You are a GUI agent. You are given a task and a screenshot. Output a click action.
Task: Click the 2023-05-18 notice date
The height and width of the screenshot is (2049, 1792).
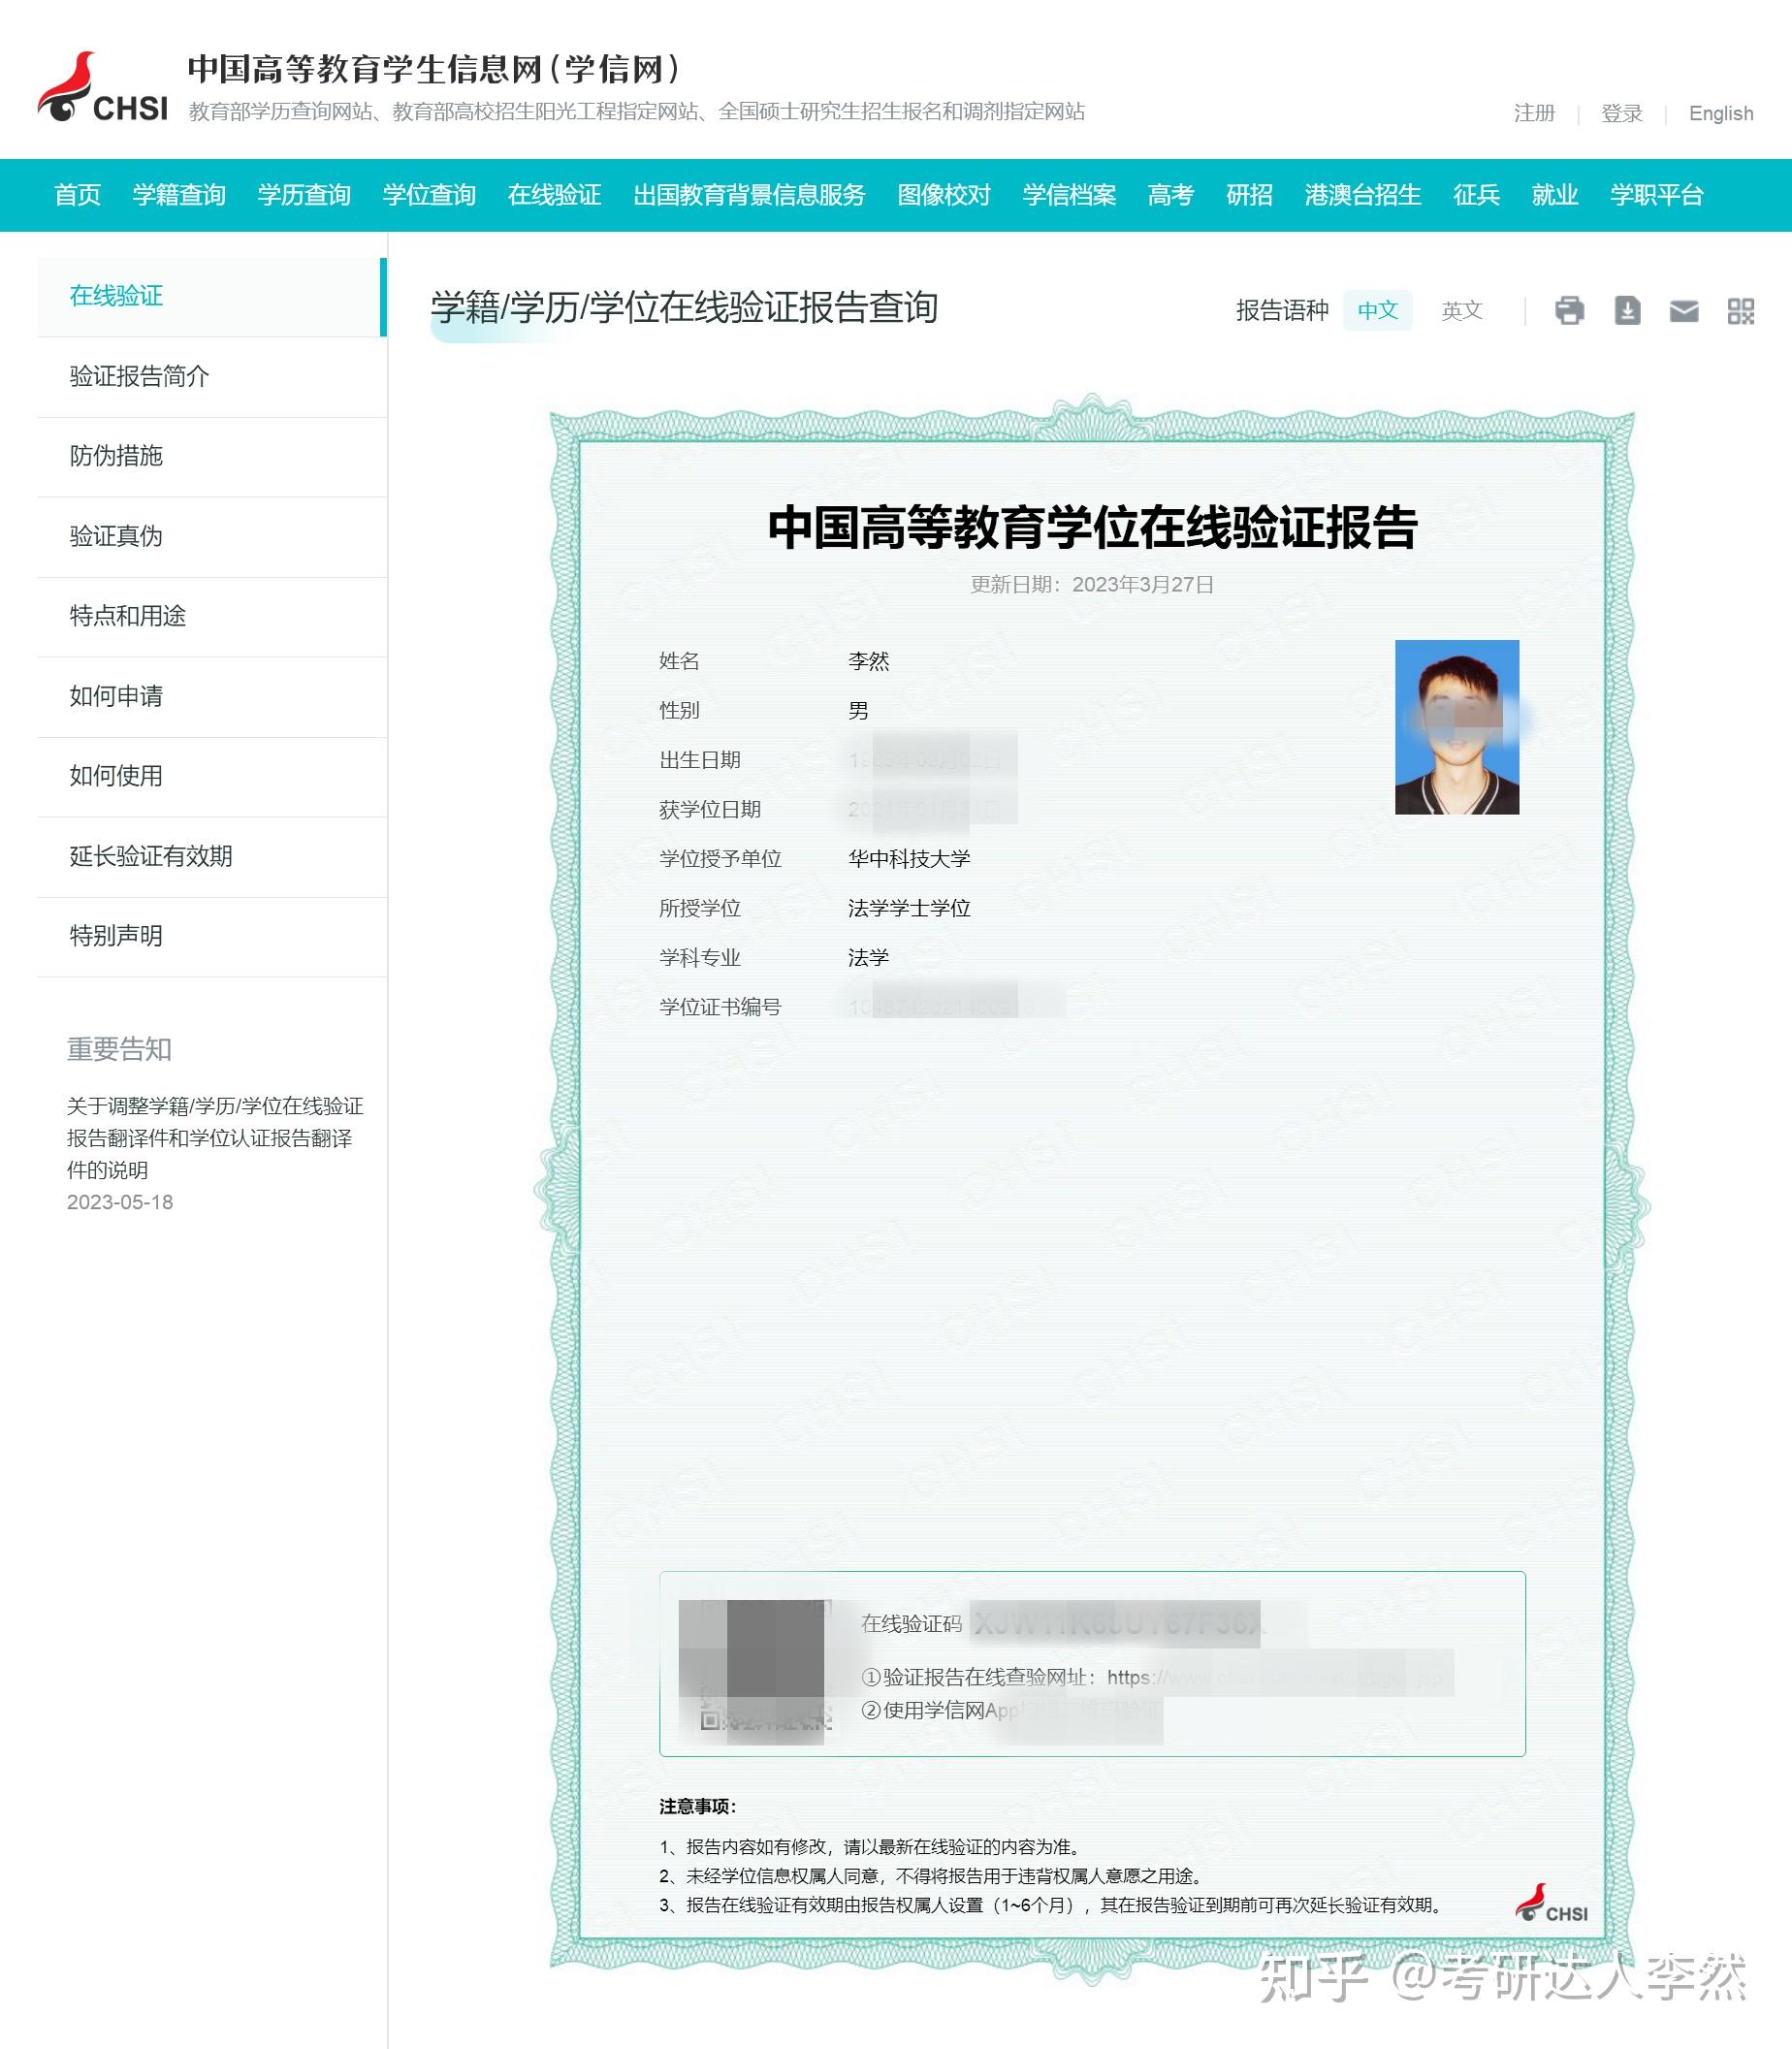point(120,1202)
